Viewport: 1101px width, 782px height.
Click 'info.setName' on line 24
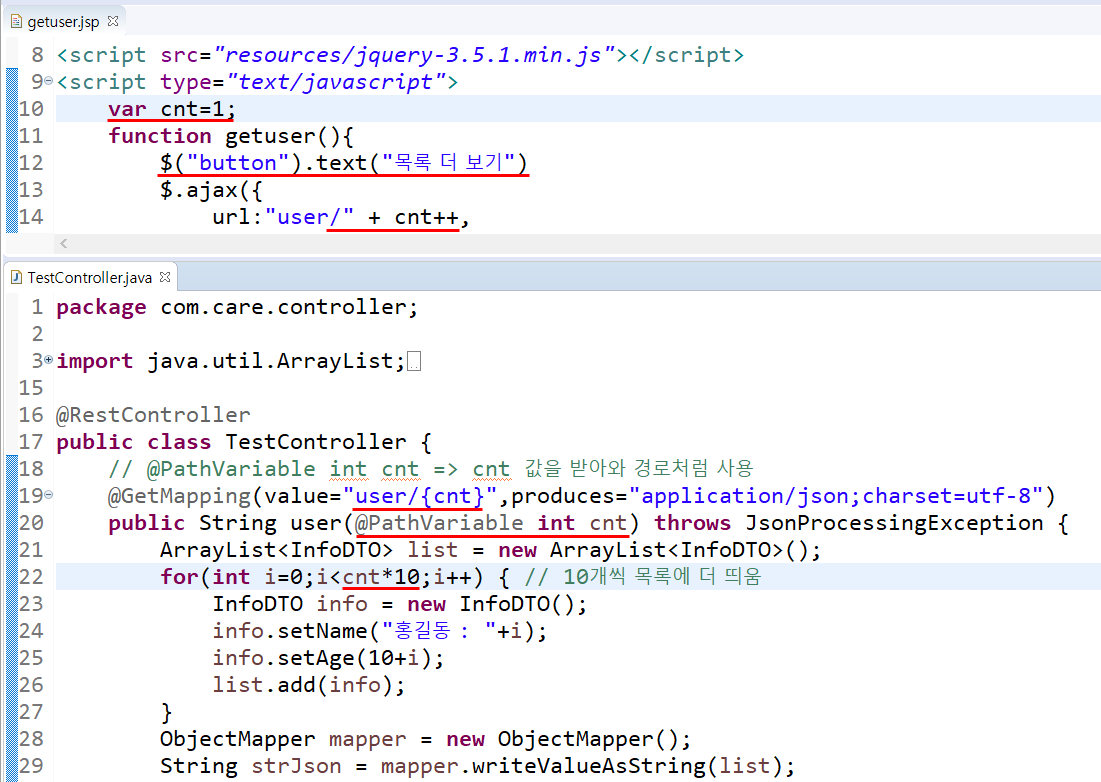coord(289,631)
